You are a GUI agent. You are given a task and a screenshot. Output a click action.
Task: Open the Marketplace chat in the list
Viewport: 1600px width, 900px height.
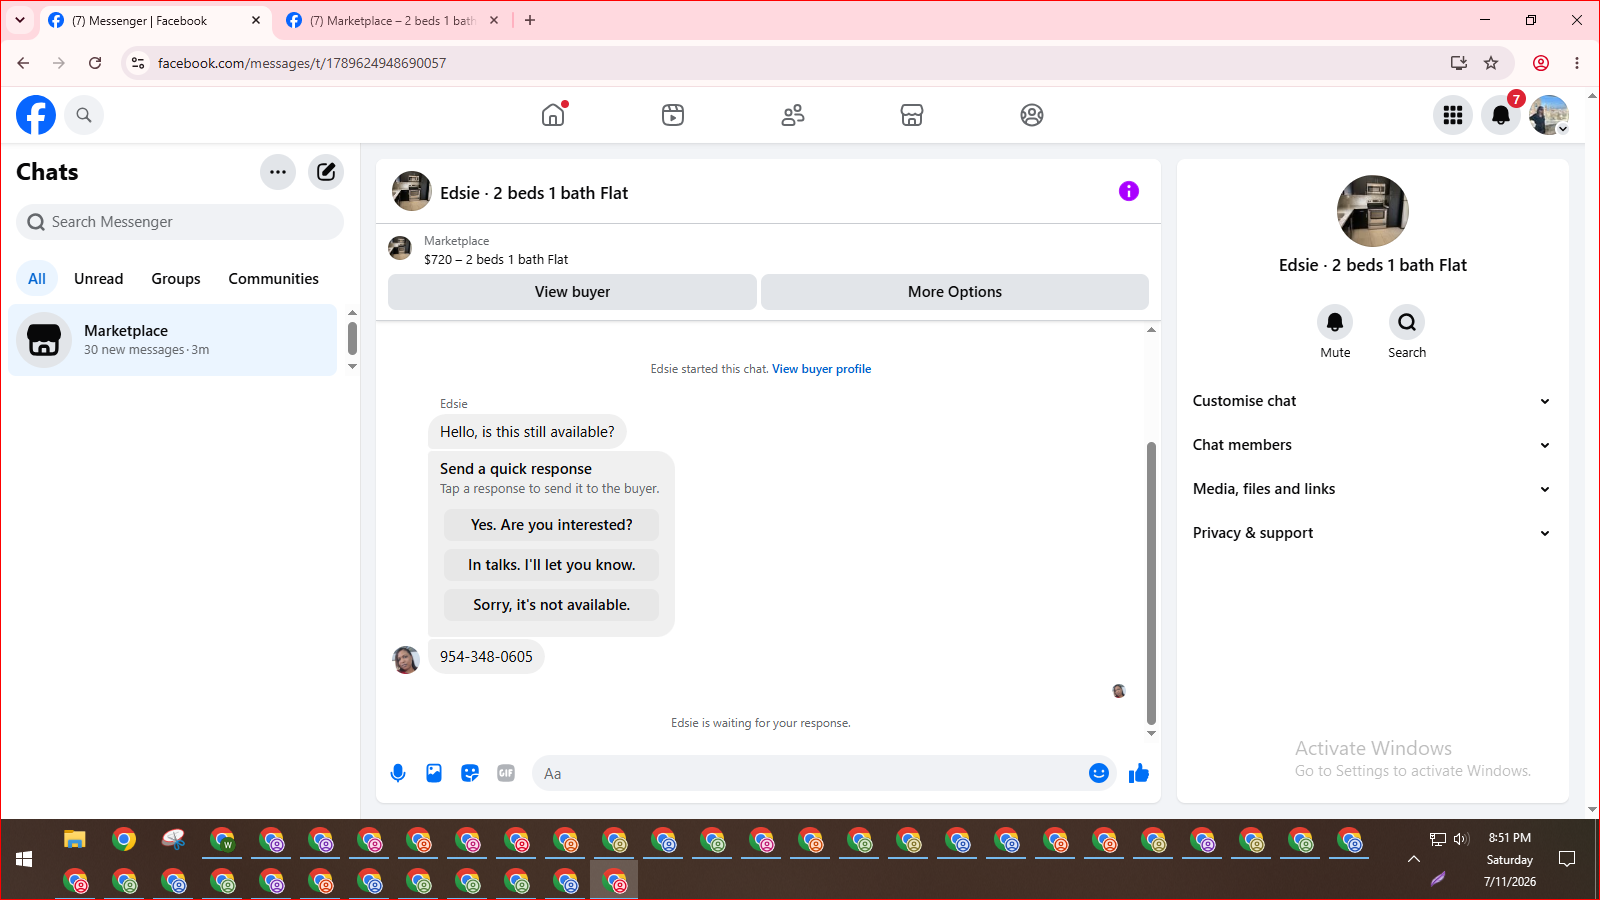point(173,340)
